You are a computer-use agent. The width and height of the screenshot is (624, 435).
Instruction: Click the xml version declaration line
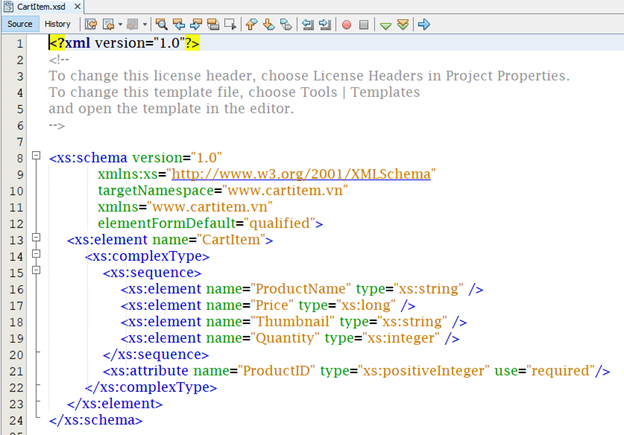[x=124, y=43]
